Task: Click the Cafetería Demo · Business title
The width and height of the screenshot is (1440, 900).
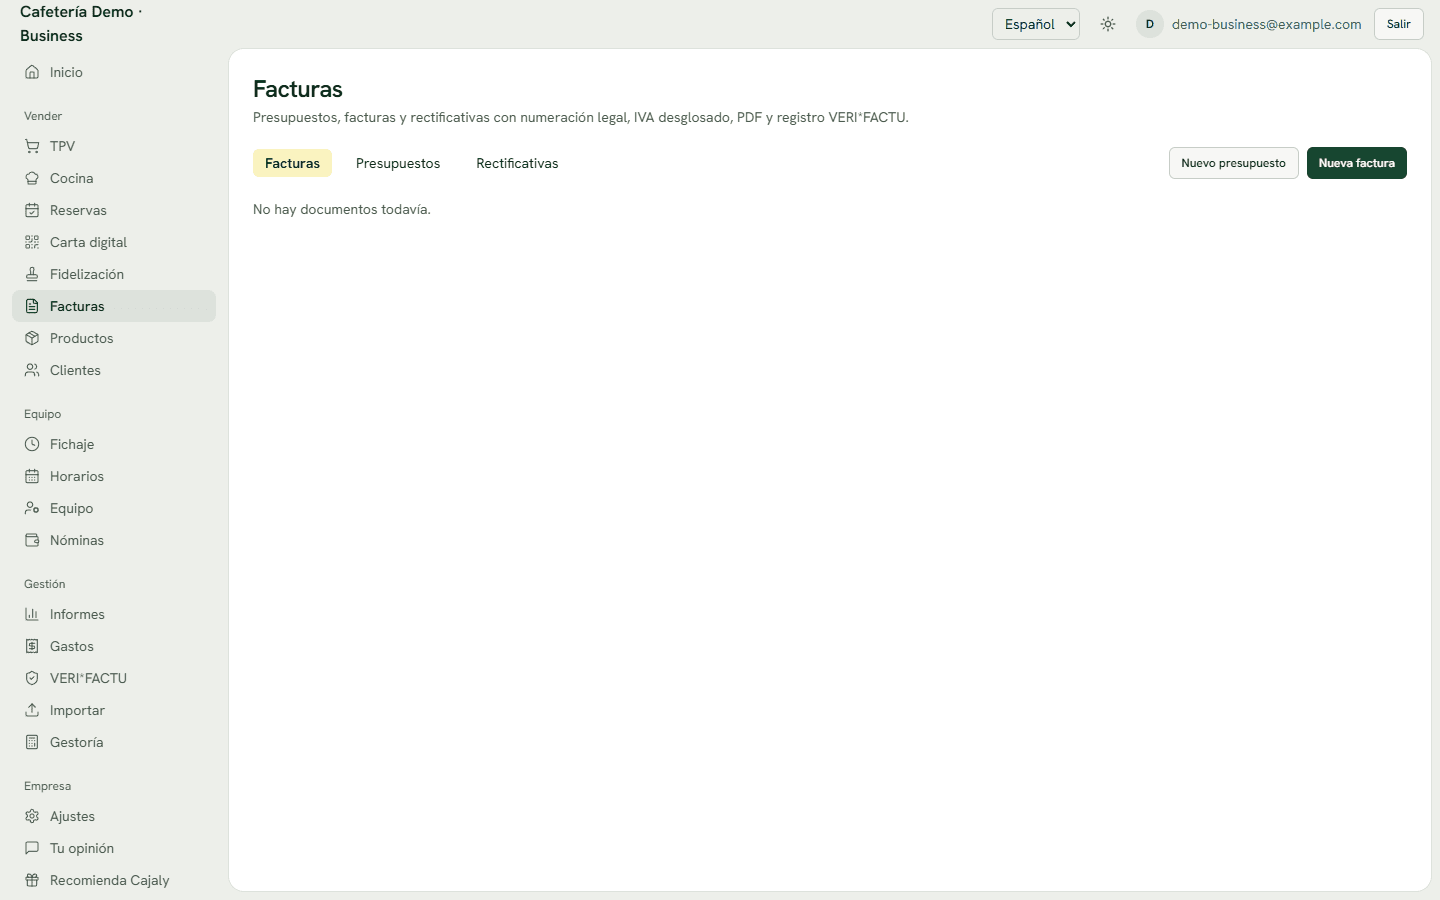Action: click(81, 24)
